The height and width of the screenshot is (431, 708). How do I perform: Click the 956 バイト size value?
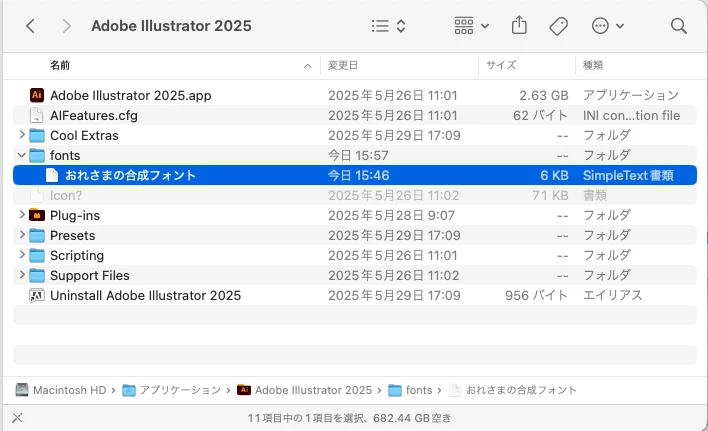[536, 296]
